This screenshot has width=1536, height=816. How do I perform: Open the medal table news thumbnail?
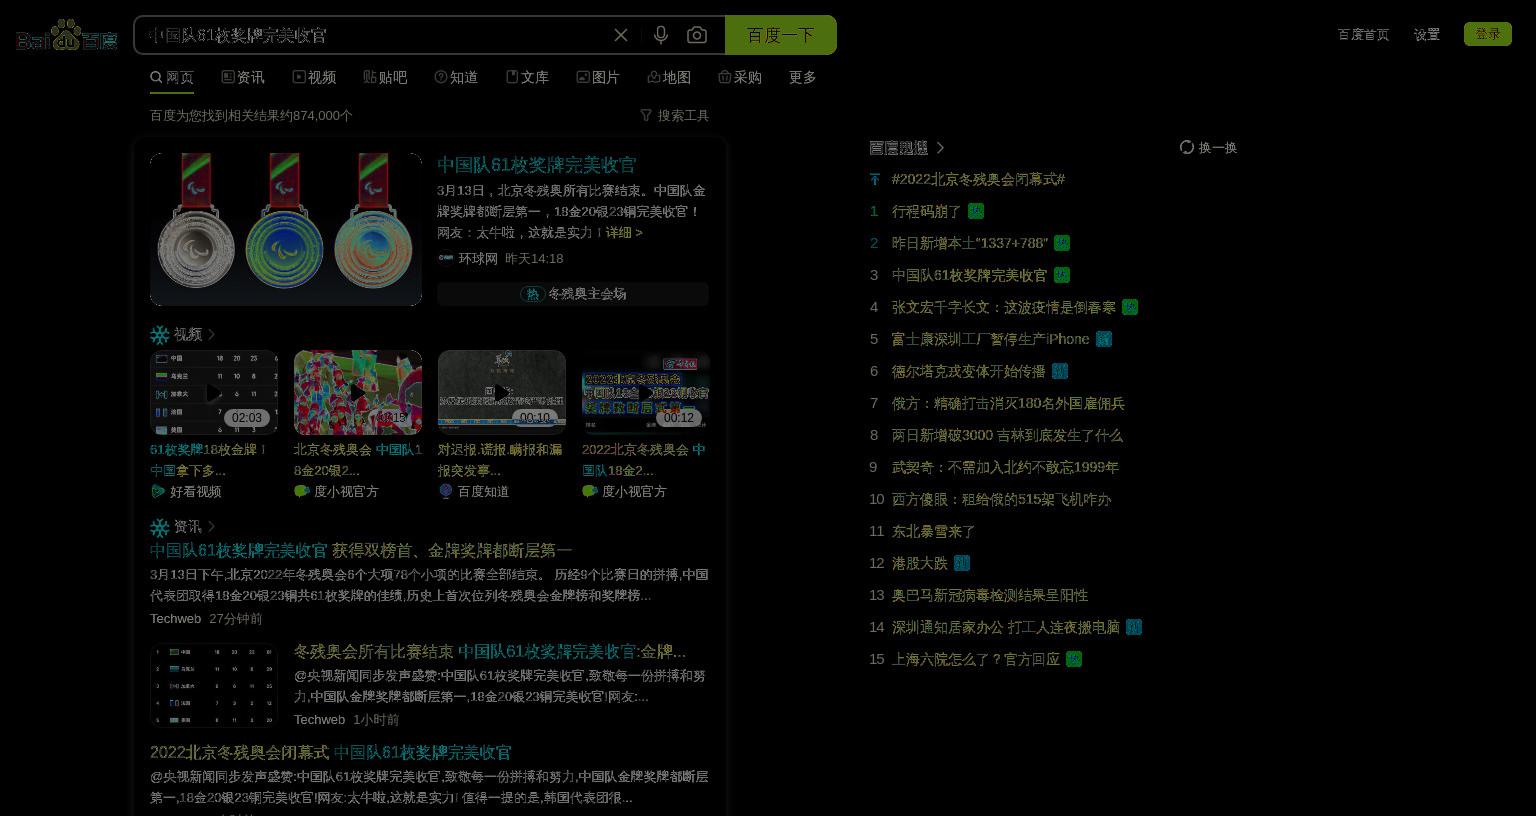point(214,685)
